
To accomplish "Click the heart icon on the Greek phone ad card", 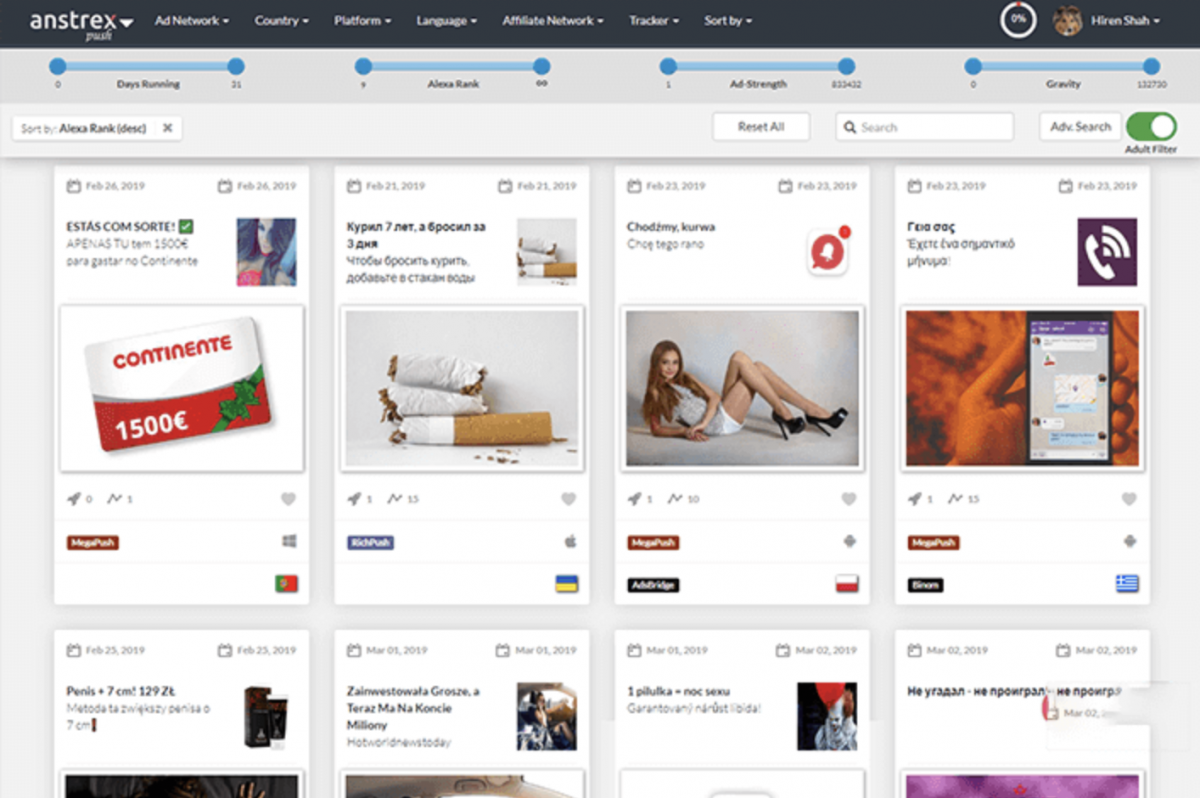I will tap(1129, 499).
